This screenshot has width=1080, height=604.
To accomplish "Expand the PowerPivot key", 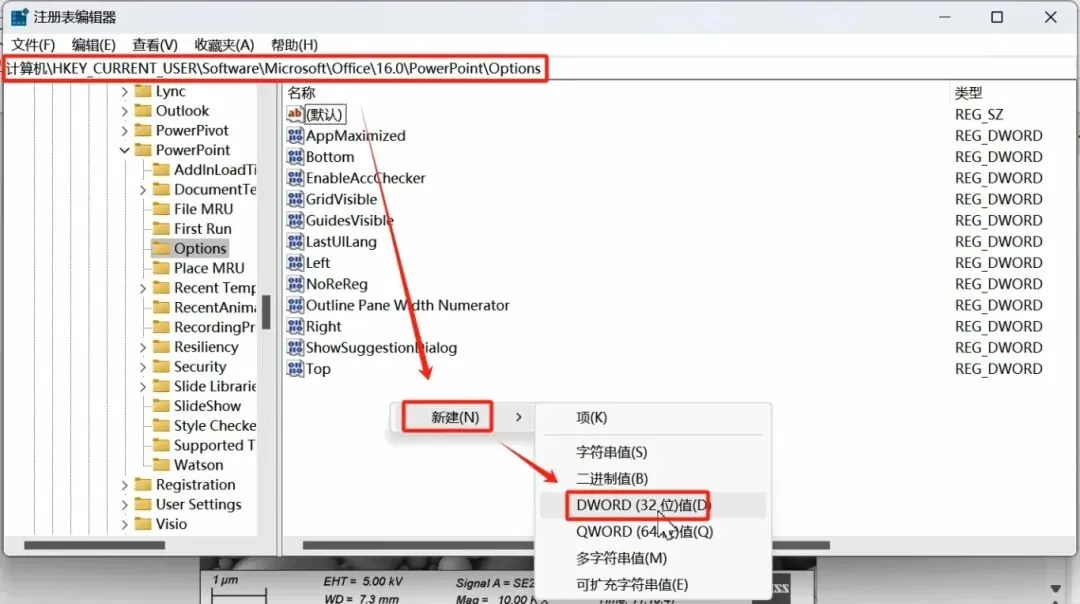I will 125,131.
